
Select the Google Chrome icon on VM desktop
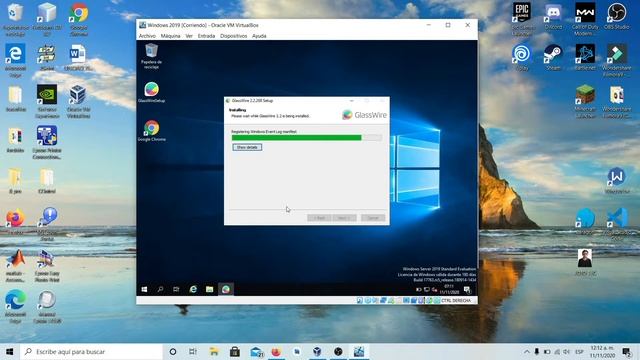tap(151, 131)
